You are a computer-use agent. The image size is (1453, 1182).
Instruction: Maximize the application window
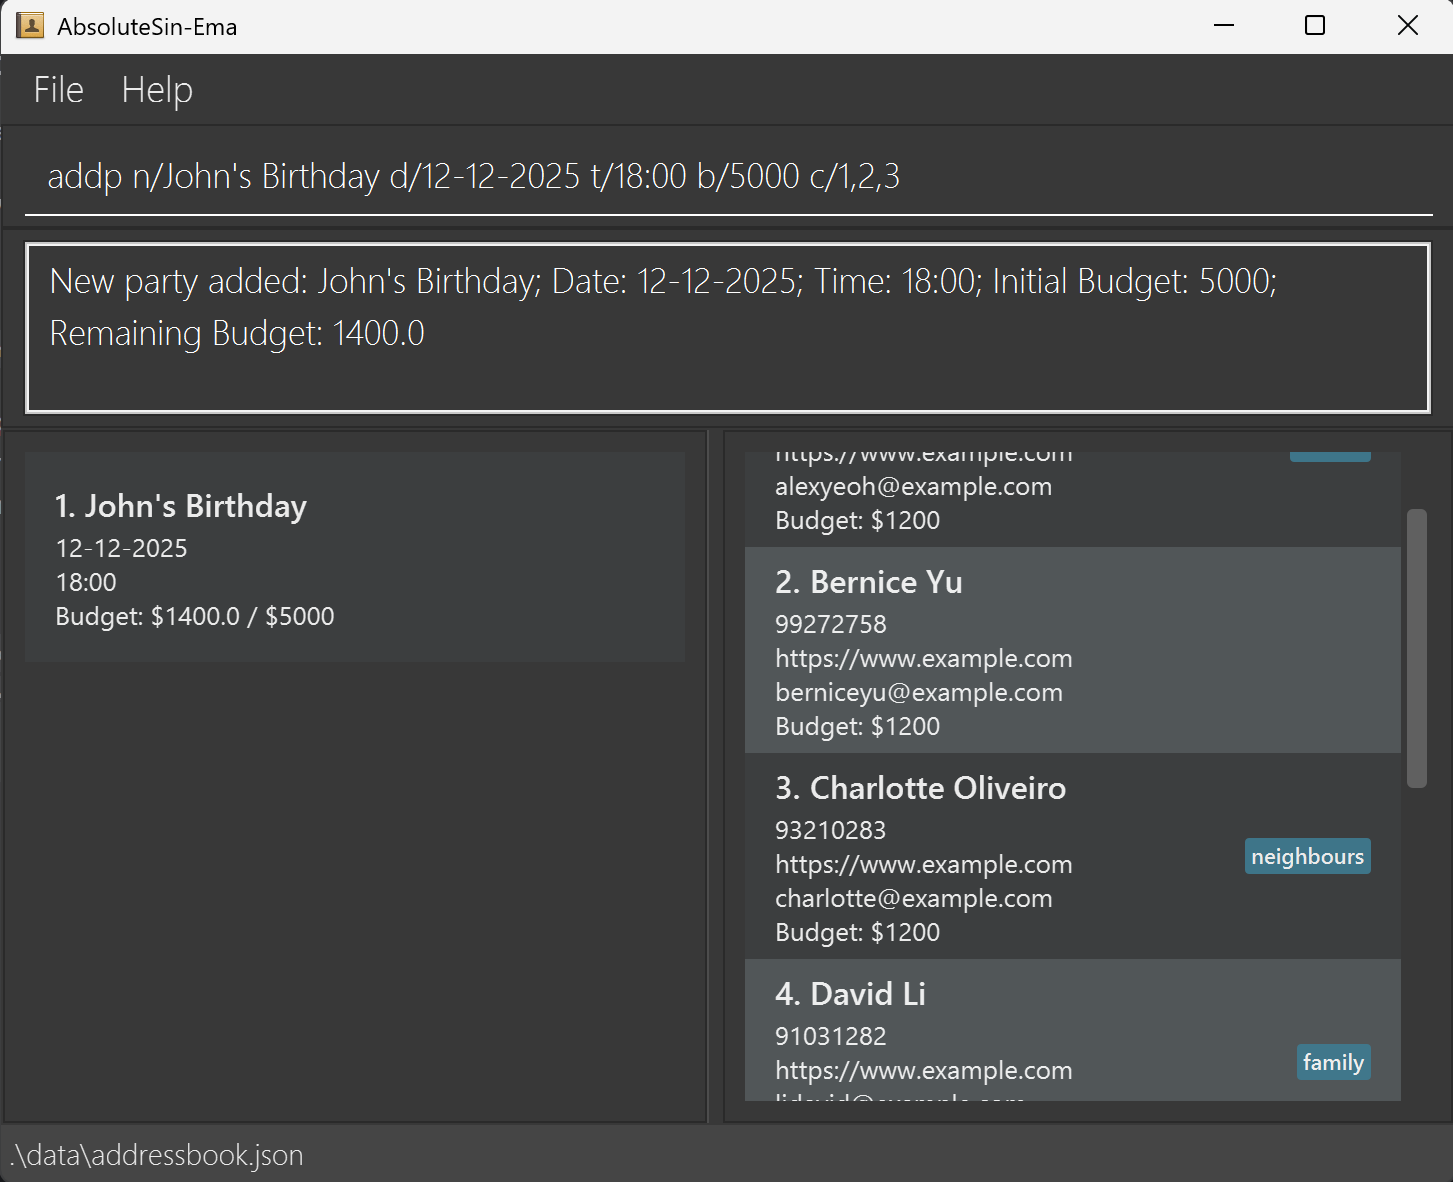click(1315, 26)
